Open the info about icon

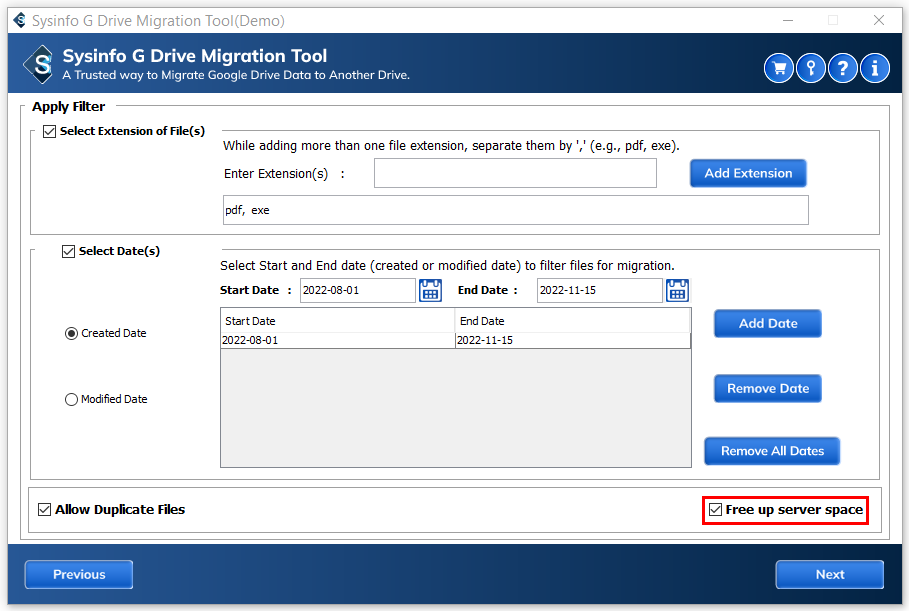click(x=875, y=68)
